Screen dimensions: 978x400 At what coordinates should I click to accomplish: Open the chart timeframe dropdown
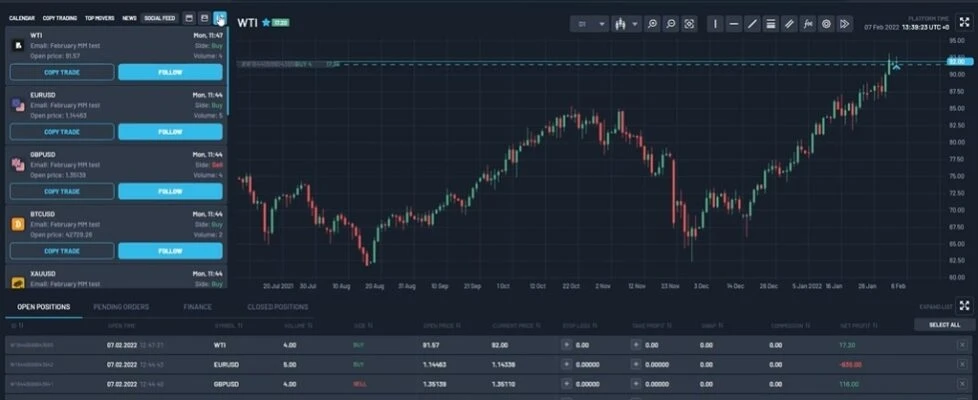(x=589, y=24)
